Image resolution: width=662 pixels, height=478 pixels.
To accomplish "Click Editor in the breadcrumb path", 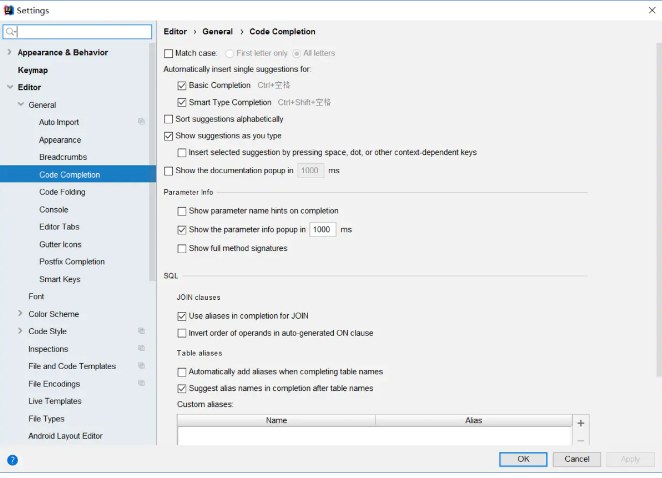I will point(175,32).
